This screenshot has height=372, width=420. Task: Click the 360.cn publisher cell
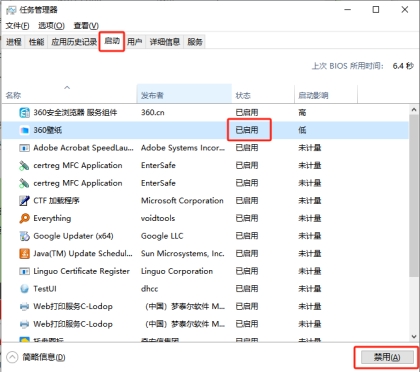153,113
